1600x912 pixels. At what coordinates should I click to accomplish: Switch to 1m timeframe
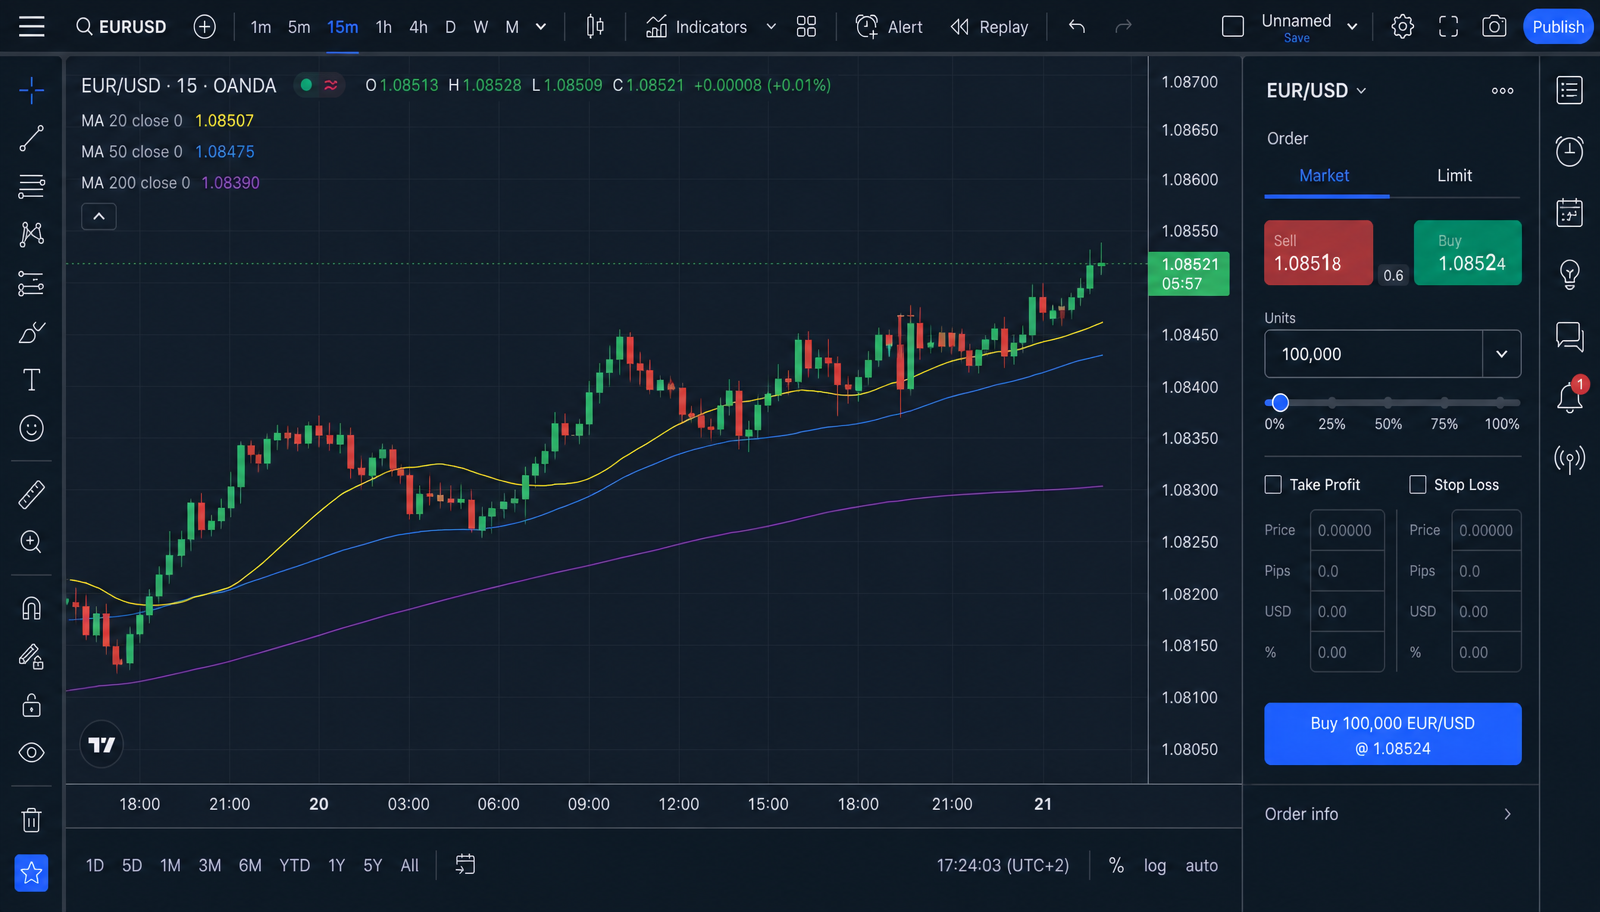(x=261, y=27)
